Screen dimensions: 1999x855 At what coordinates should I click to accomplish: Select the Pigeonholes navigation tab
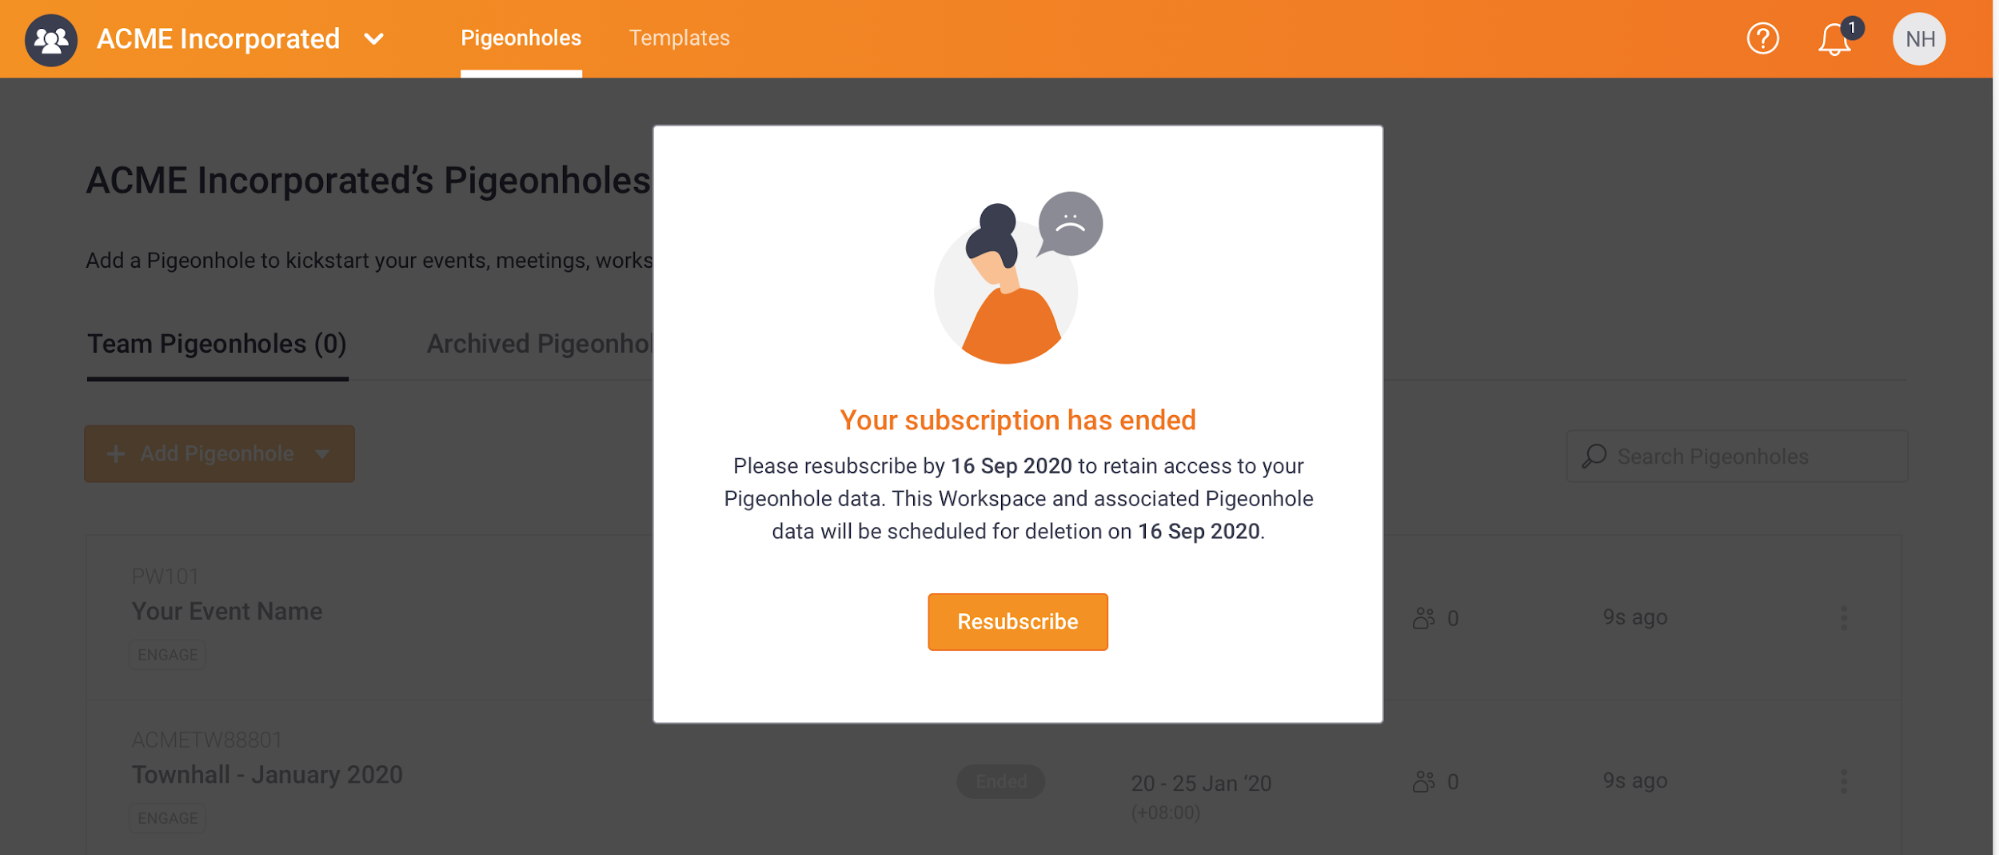coord(521,38)
